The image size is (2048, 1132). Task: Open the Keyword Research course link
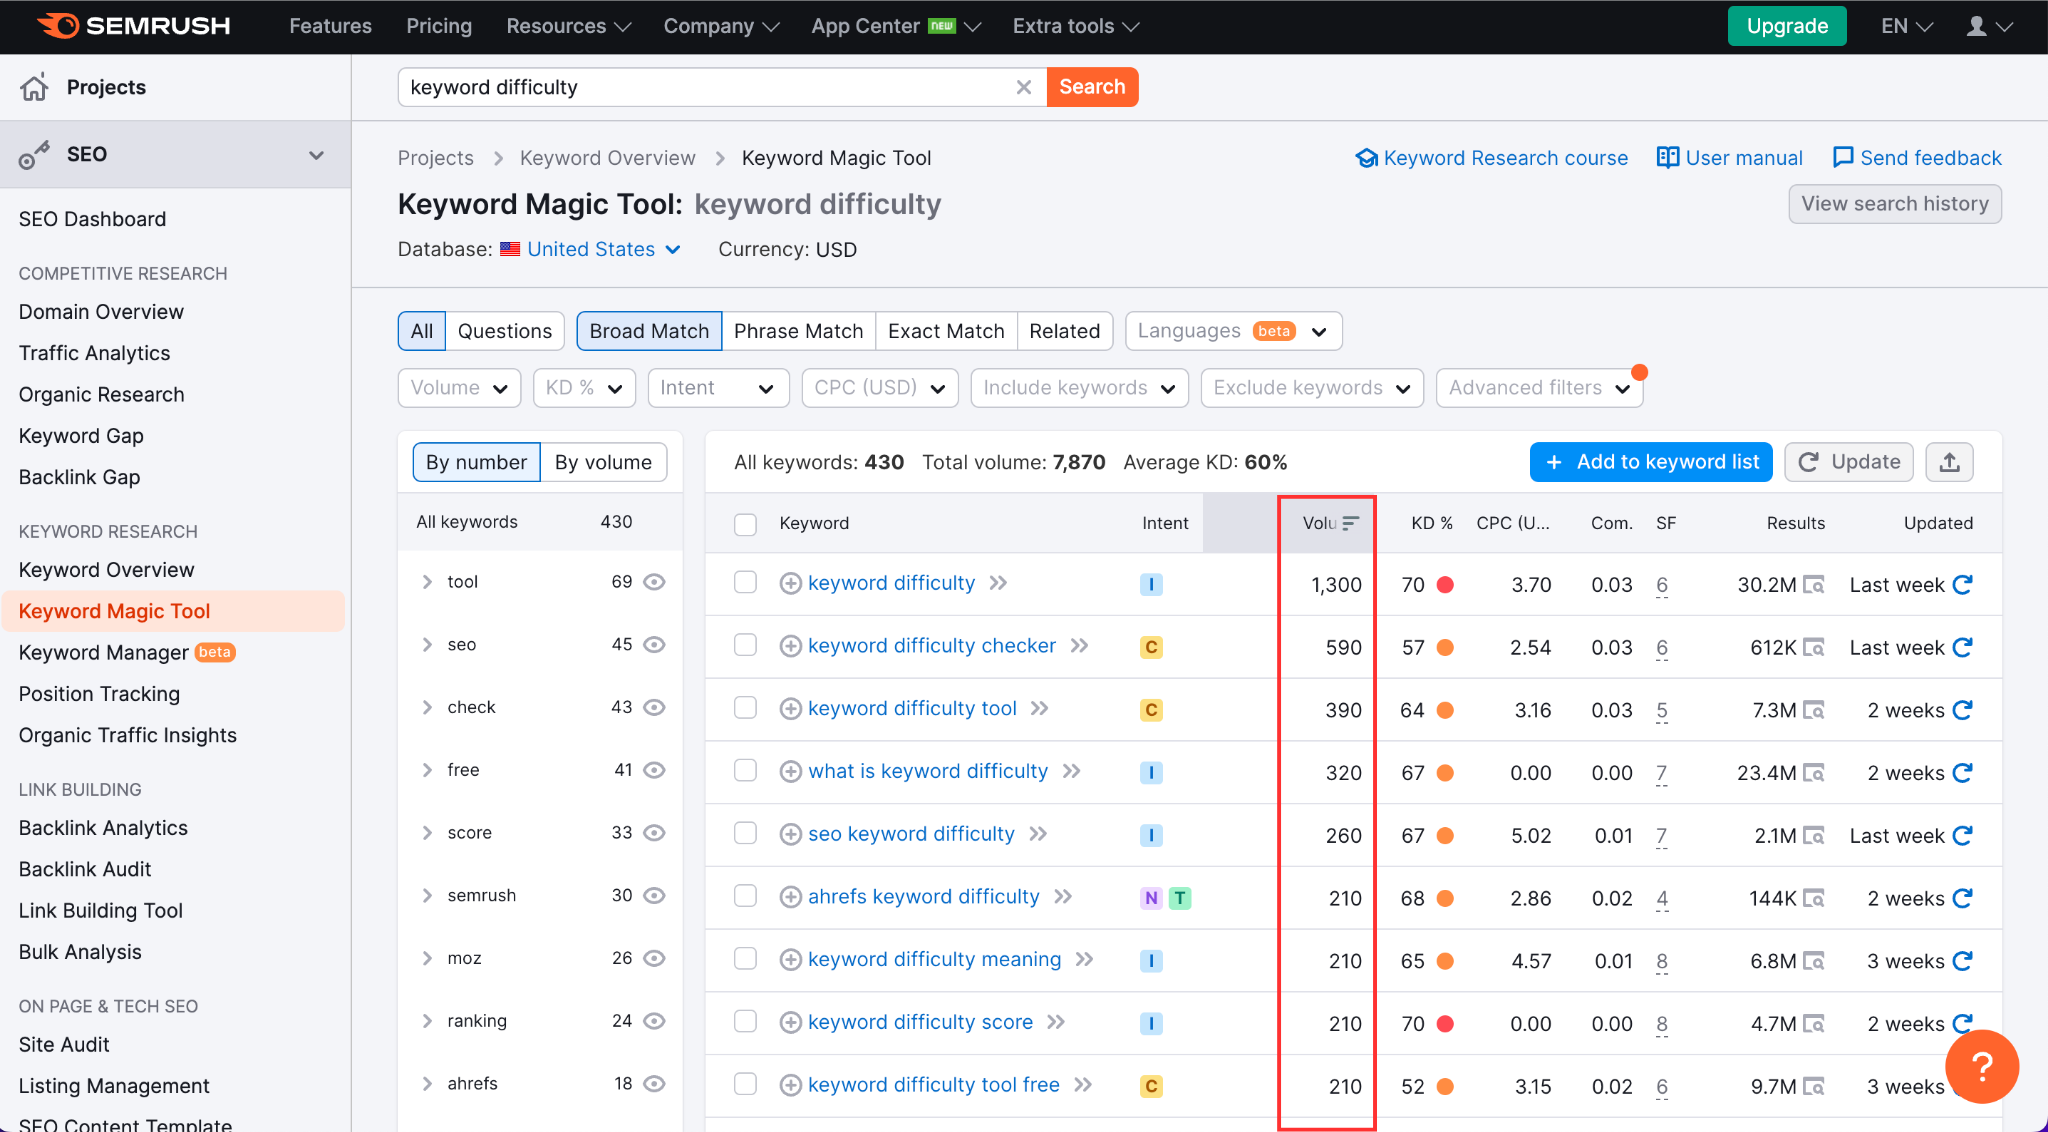coord(1492,158)
